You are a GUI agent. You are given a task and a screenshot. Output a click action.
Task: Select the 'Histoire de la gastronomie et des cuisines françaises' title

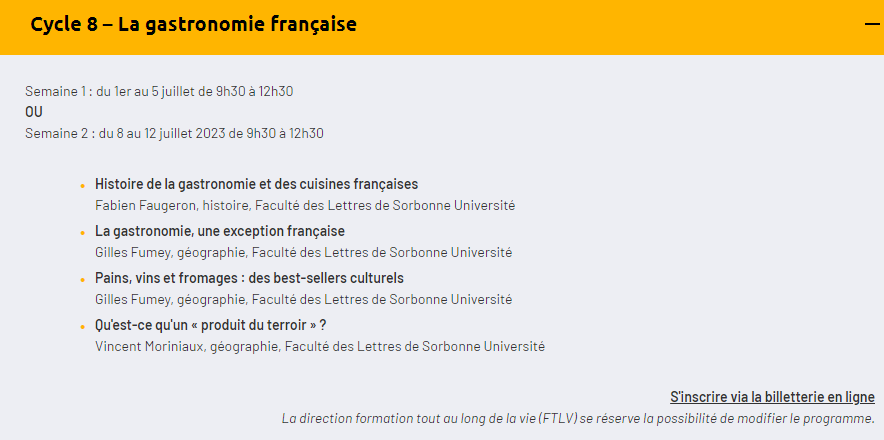point(257,184)
